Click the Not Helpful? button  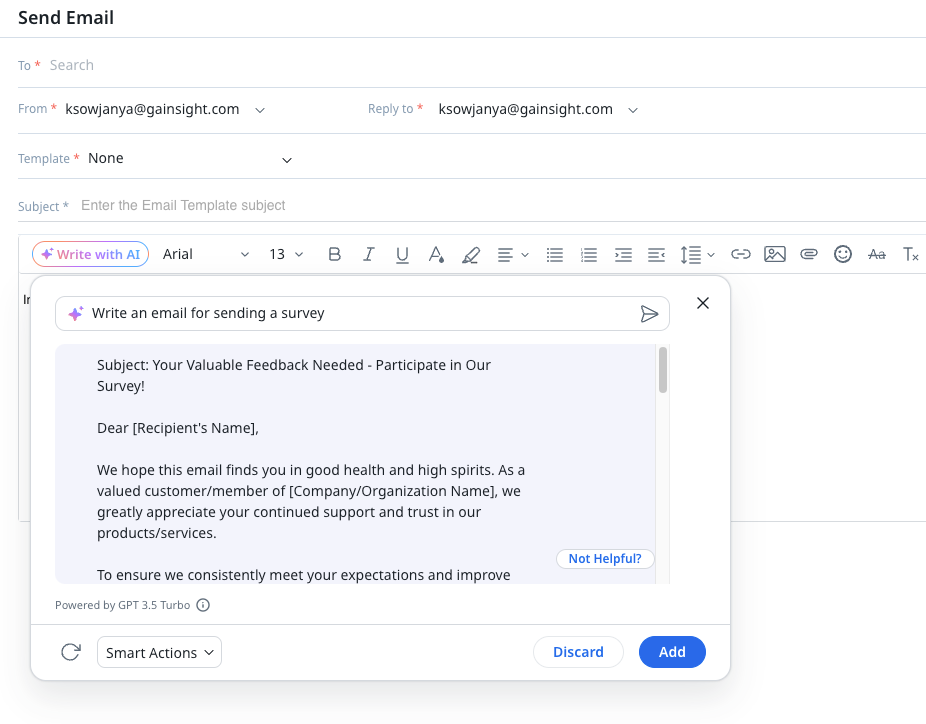[x=605, y=559]
